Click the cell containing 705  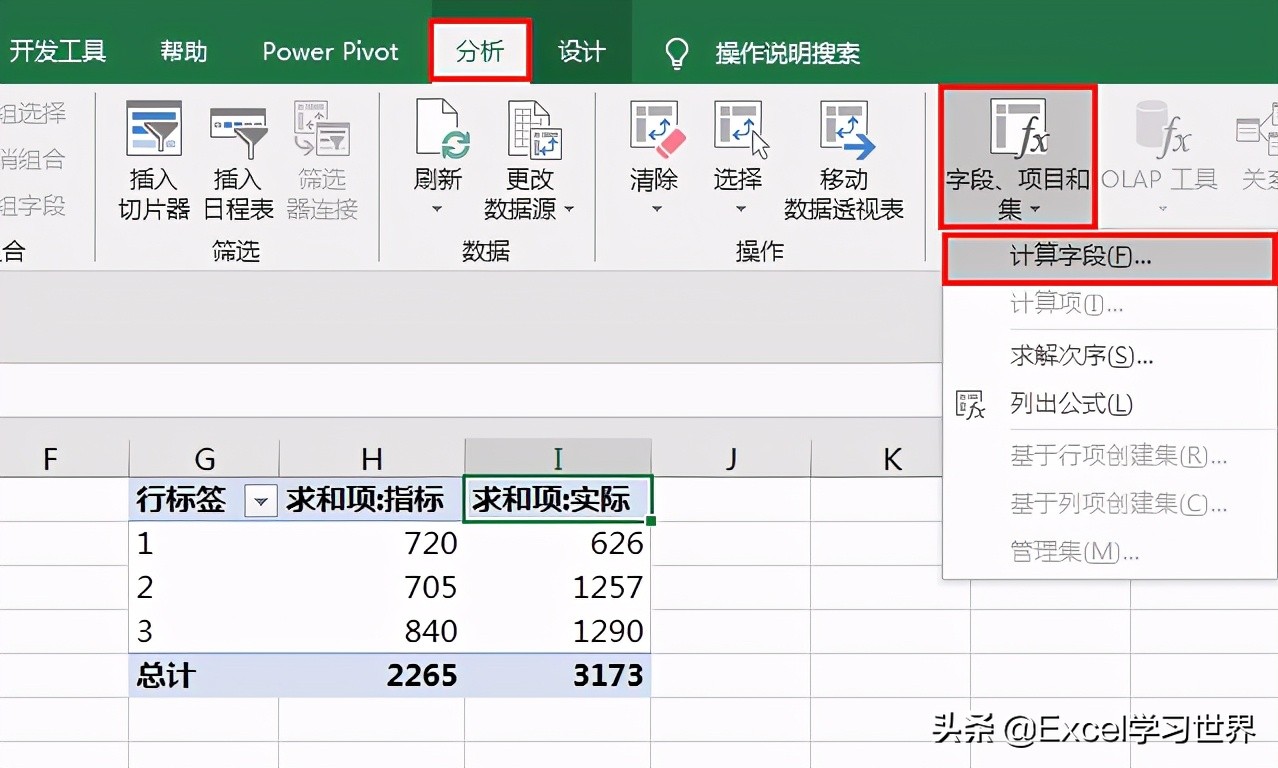tap(372, 587)
